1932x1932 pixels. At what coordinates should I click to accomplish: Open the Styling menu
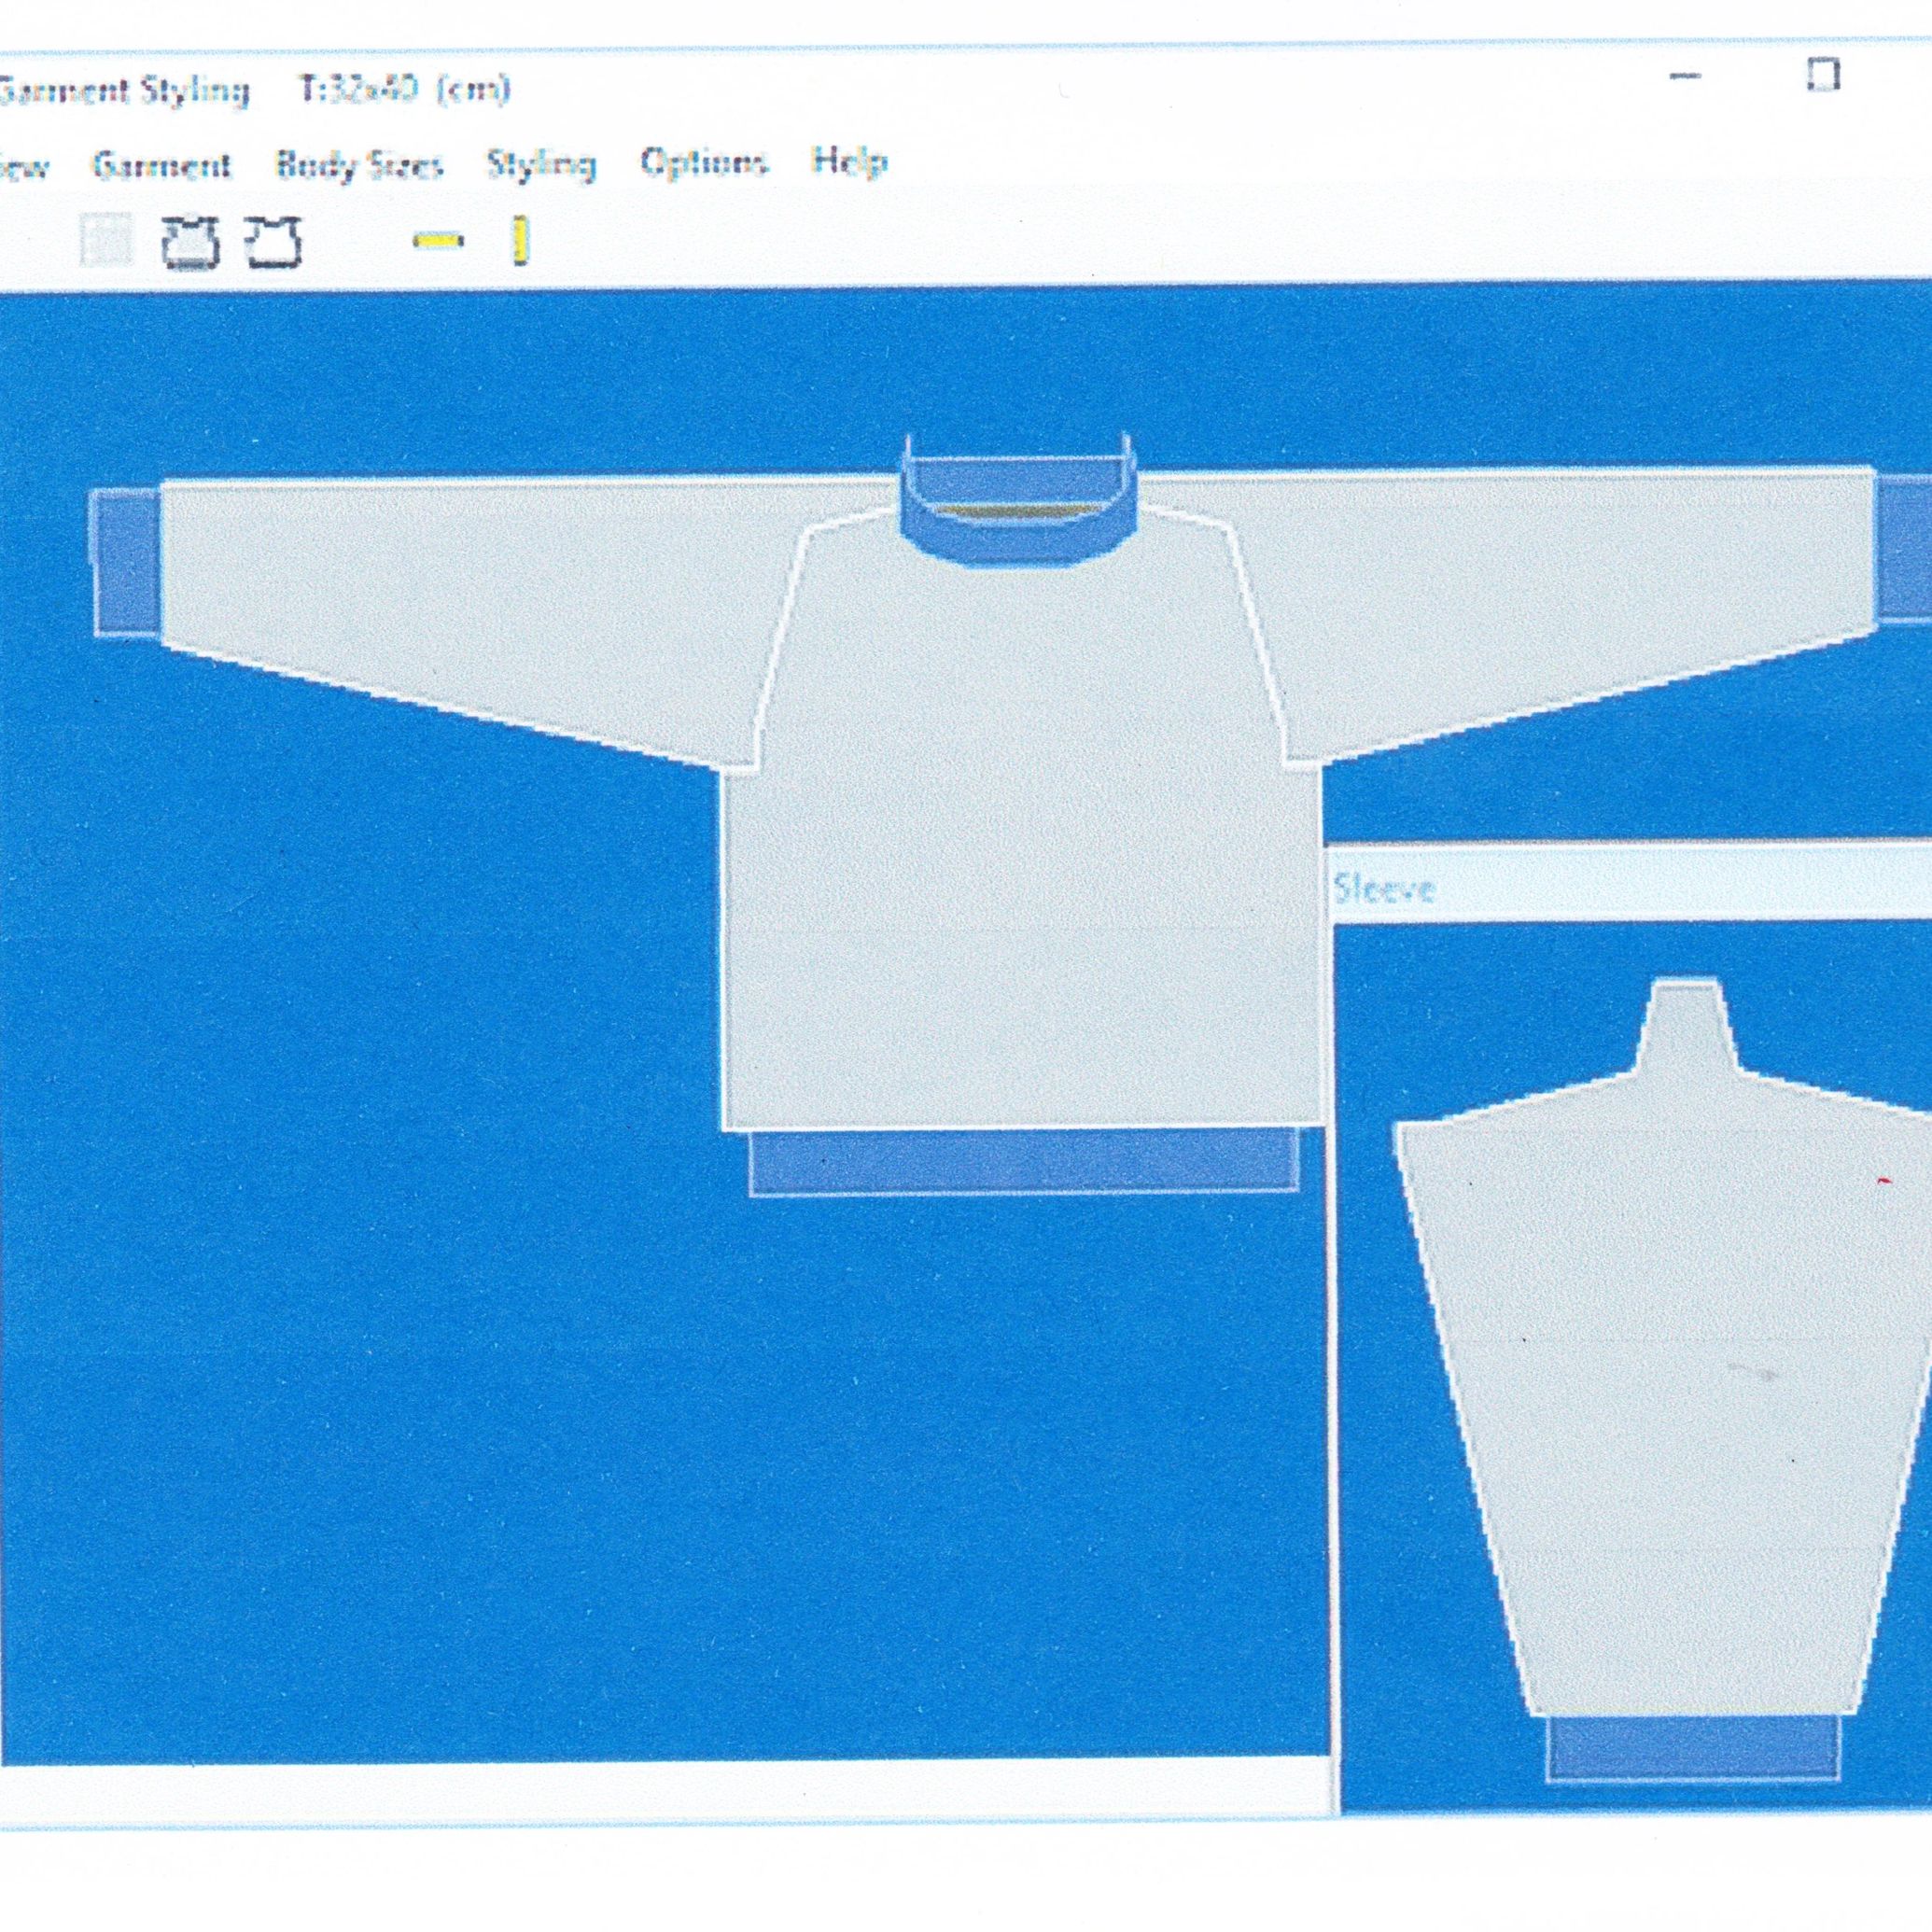(x=541, y=164)
